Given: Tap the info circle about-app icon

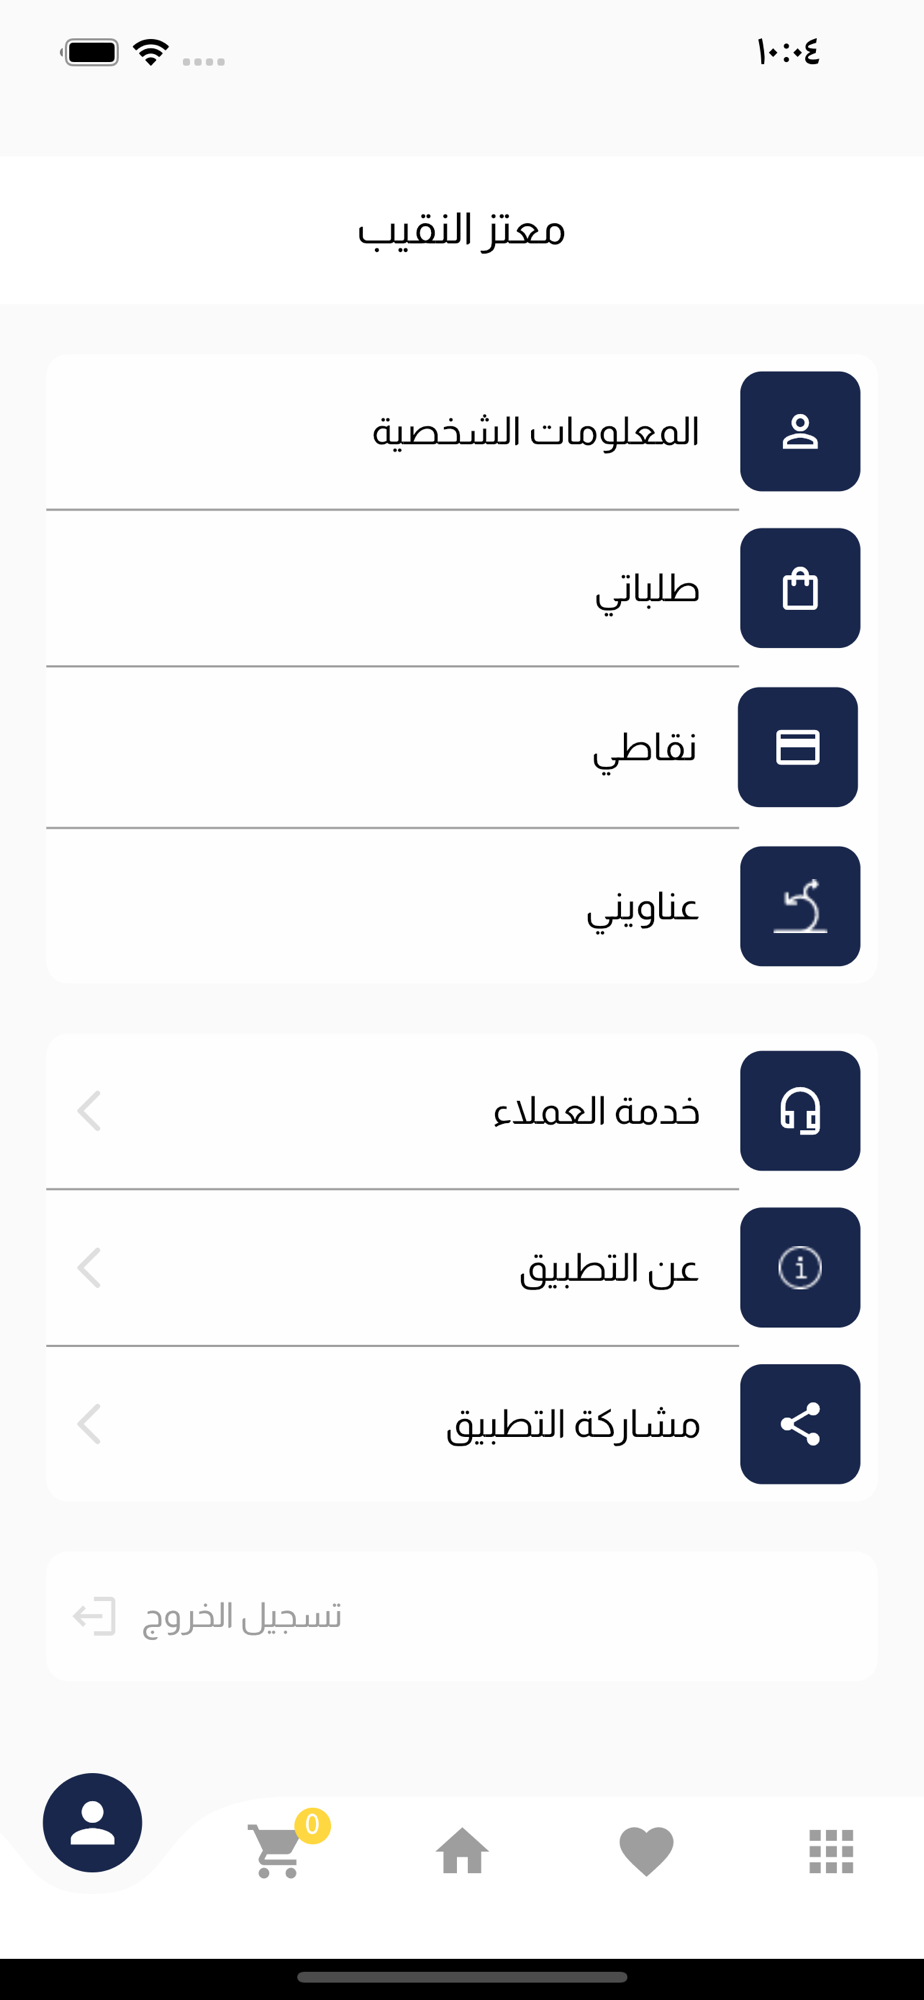Looking at the screenshot, I should pos(800,1268).
